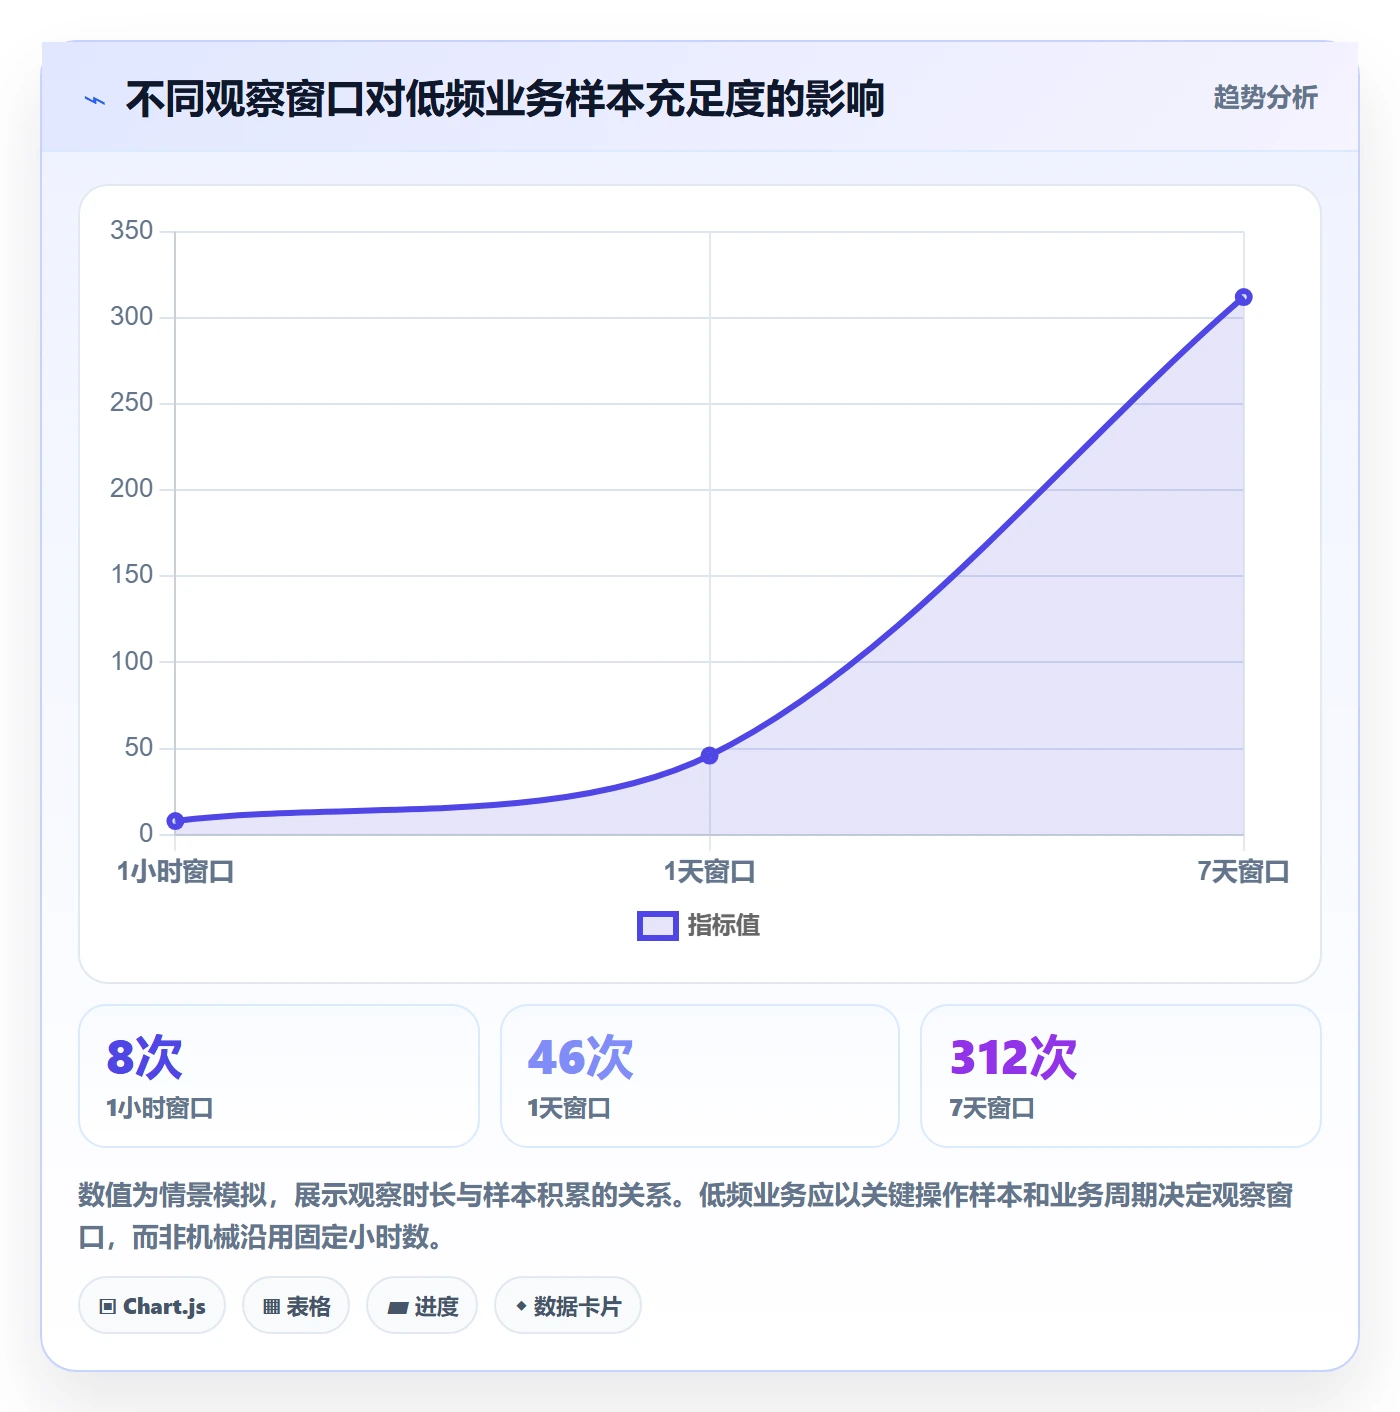Screen dimensions: 1400x1412
Task: Click the 200 y-axis tick label
Action: [x=131, y=489]
